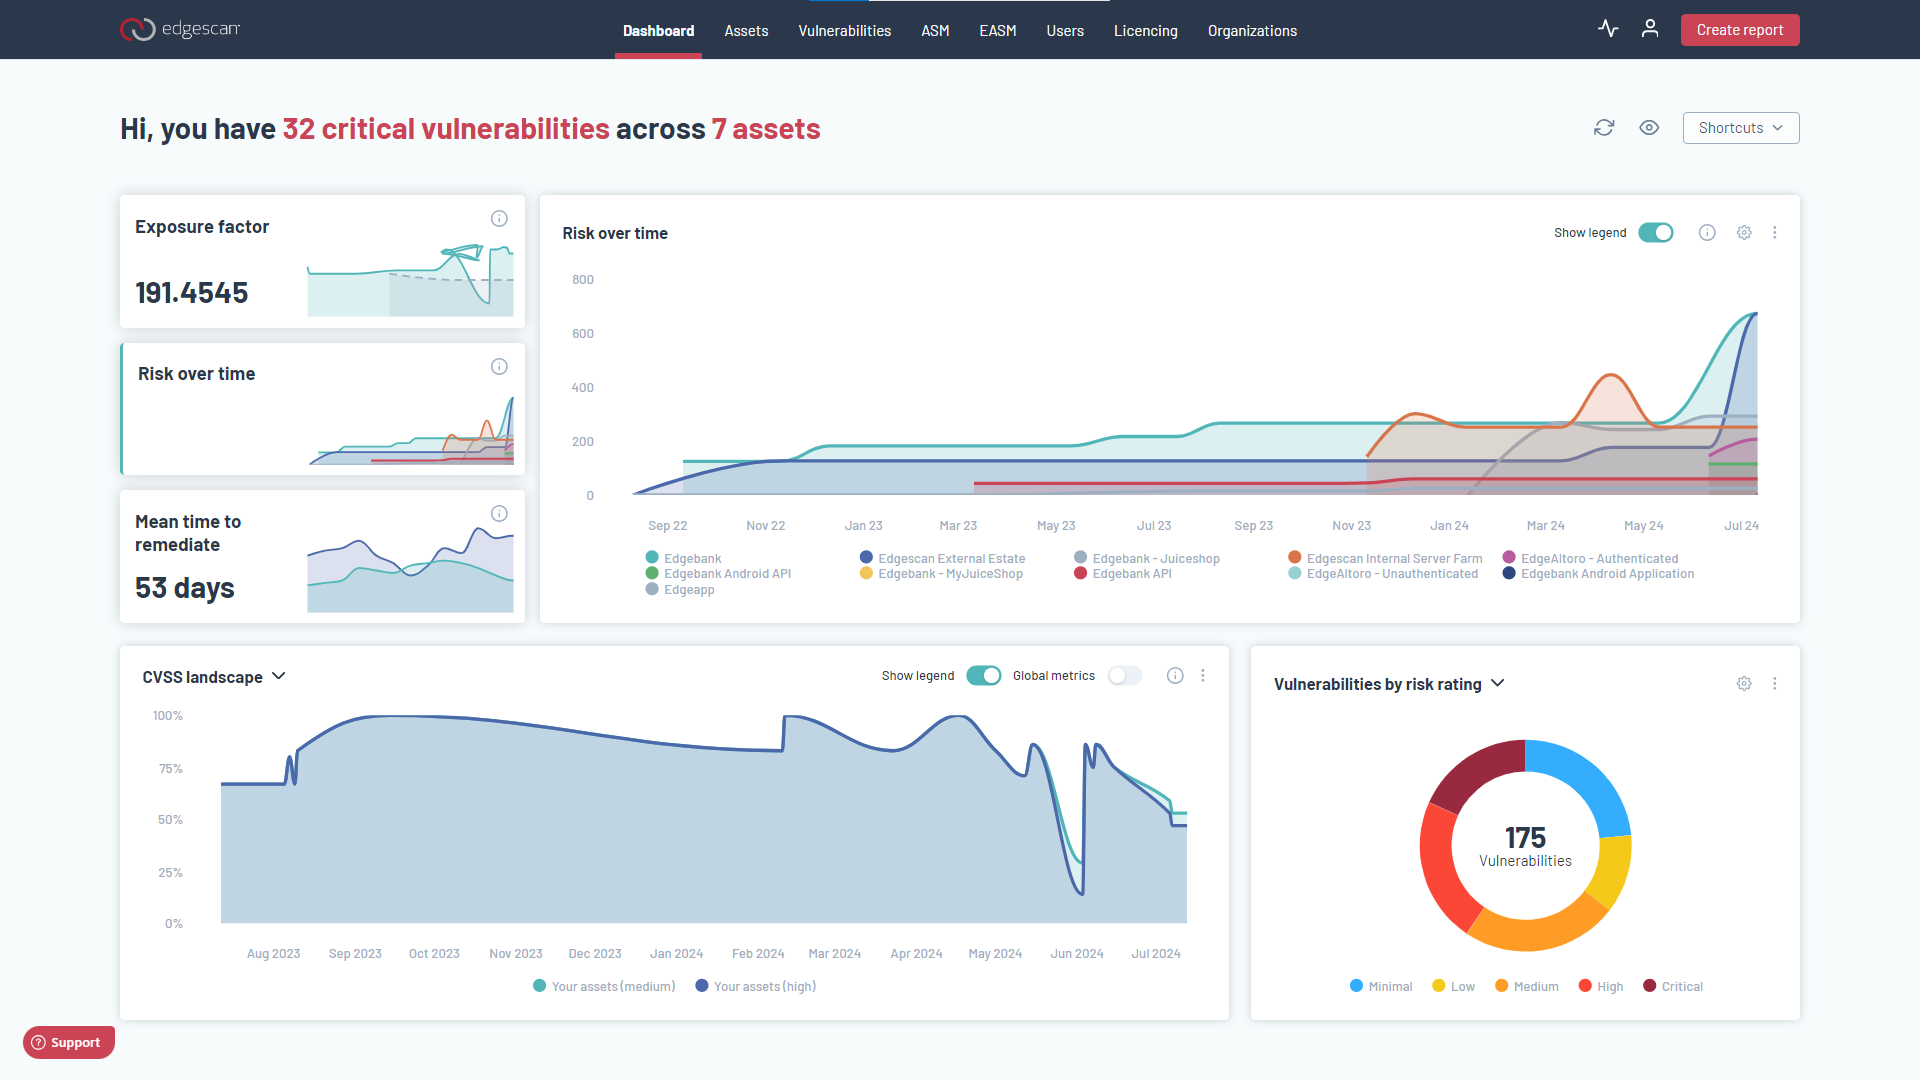Click the Create report button
Viewport: 1920px width, 1080px height.
(x=1739, y=30)
